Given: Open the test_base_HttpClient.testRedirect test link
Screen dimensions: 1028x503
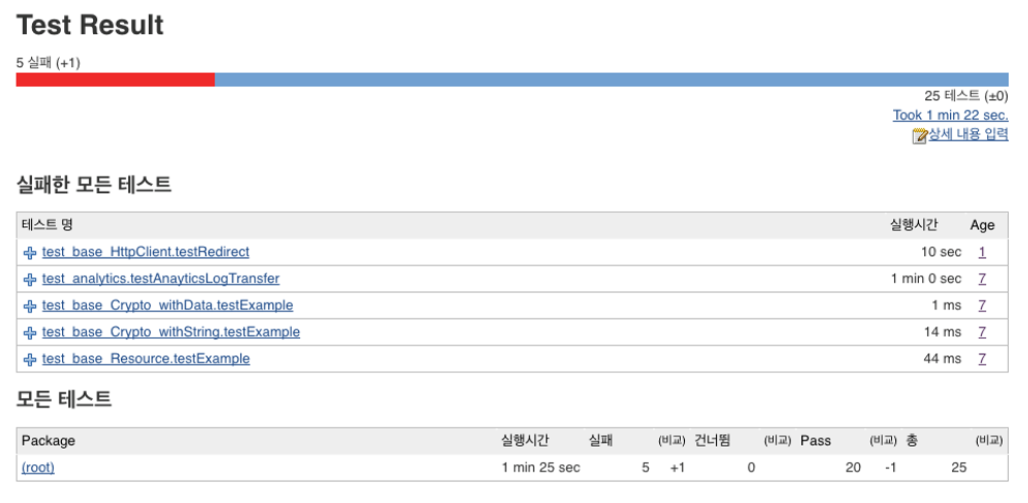Looking at the screenshot, I should tap(145, 252).
